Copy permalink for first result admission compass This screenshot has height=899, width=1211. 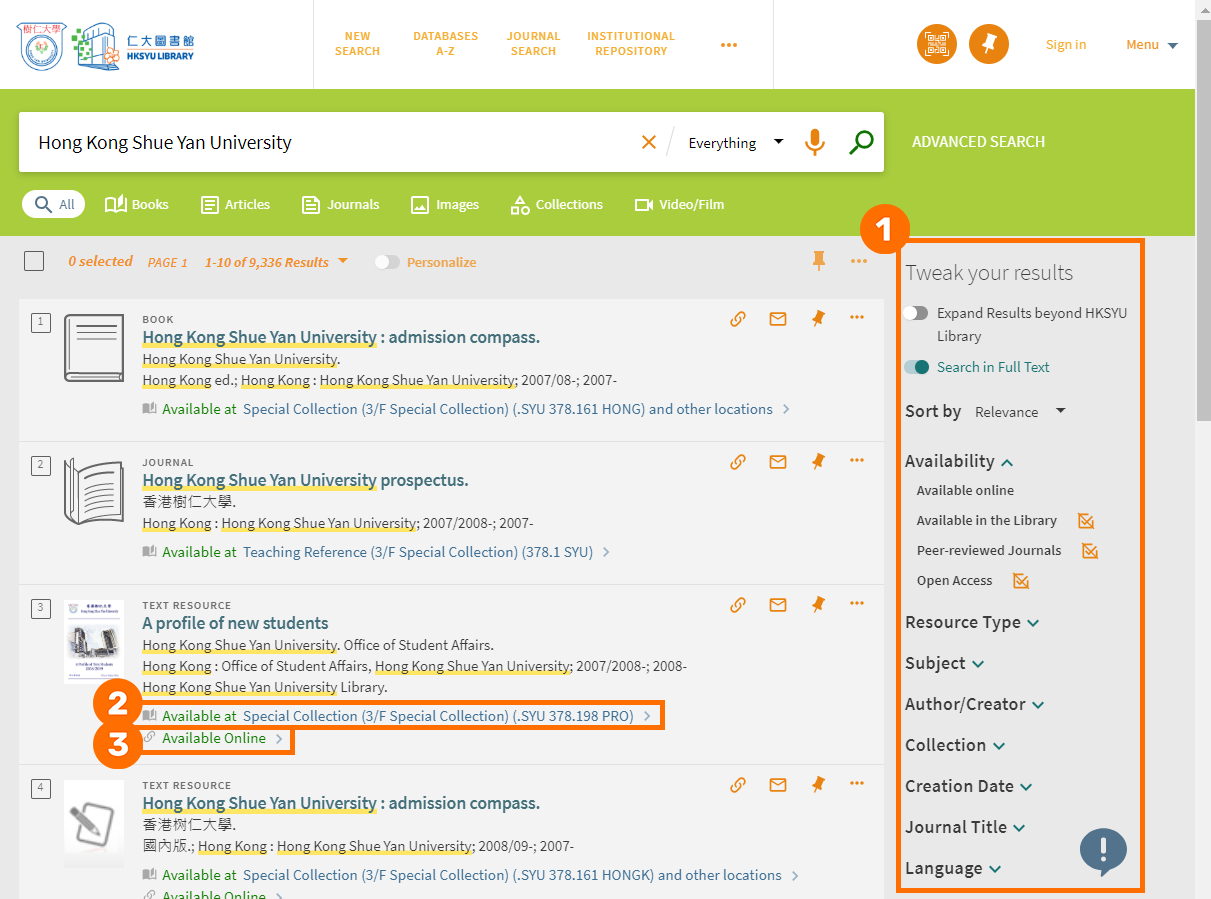coord(738,319)
